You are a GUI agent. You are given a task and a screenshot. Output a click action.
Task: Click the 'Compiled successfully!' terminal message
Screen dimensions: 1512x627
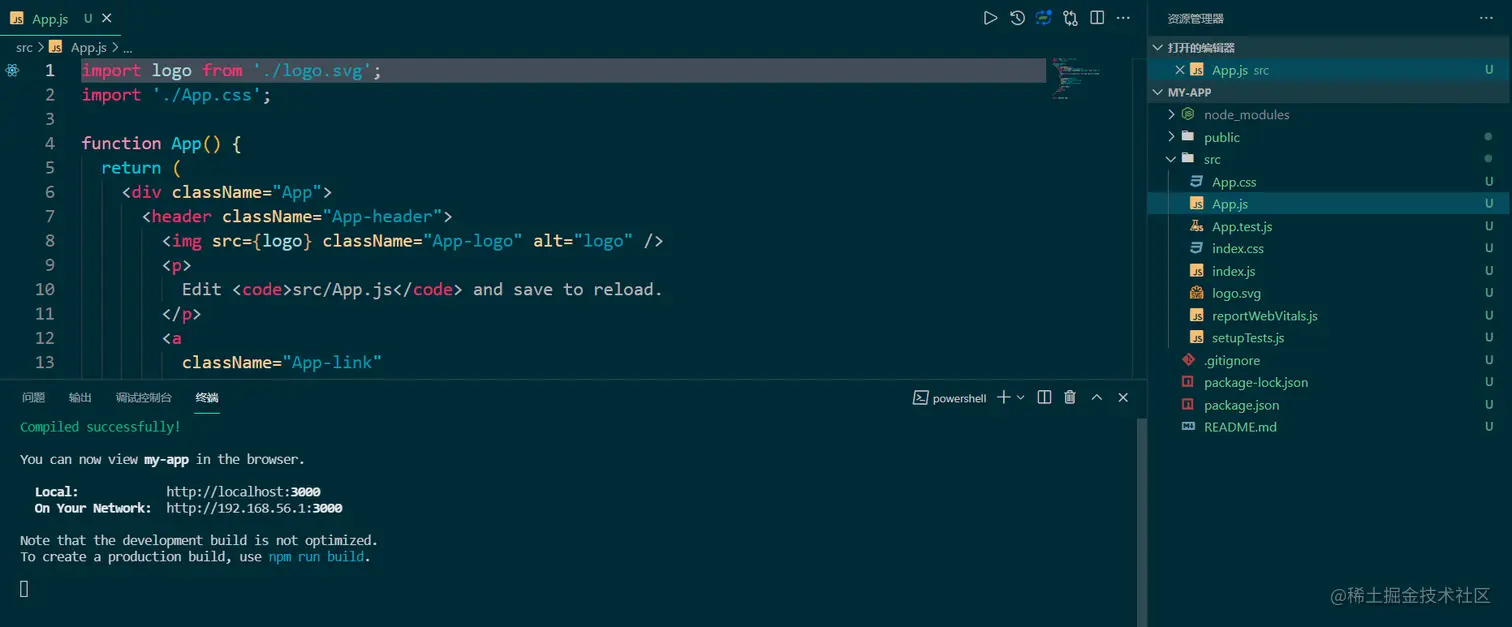coord(100,427)
